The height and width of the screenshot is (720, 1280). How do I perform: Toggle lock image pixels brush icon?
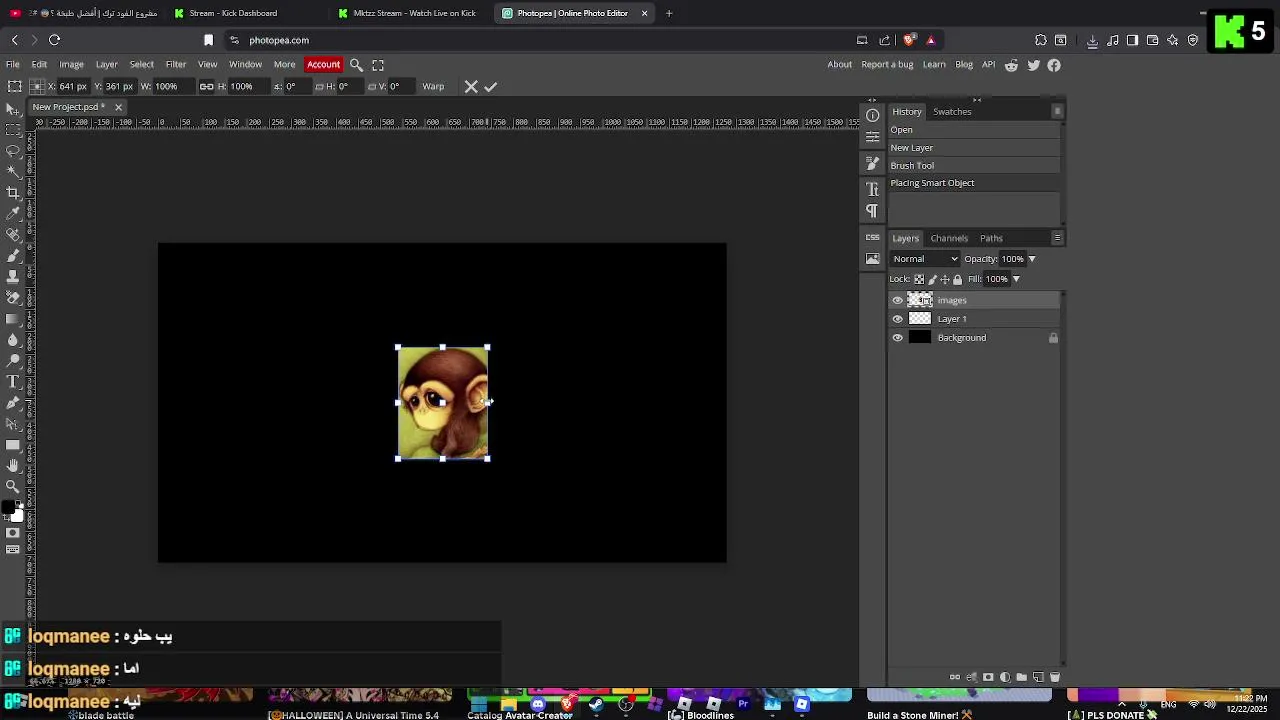tap(932, 279)
